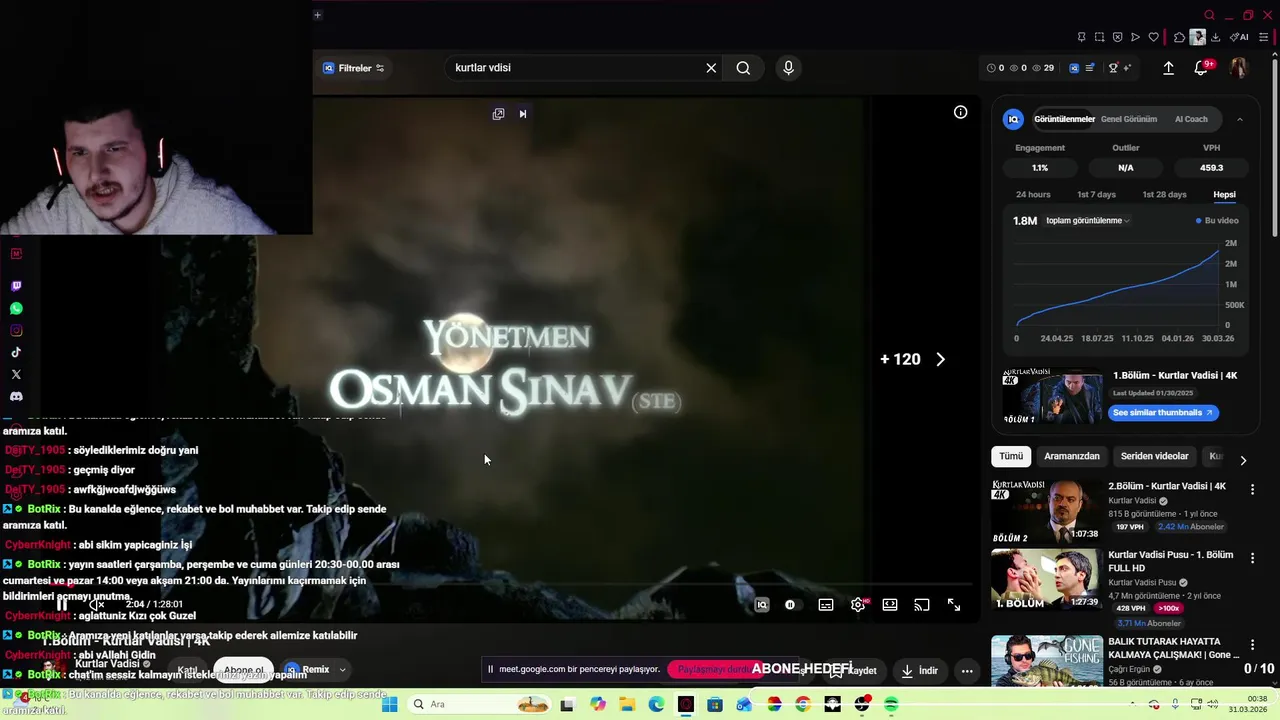Unmute the video volume icon
Screen dimensions: 1280x720
point(96,604)
